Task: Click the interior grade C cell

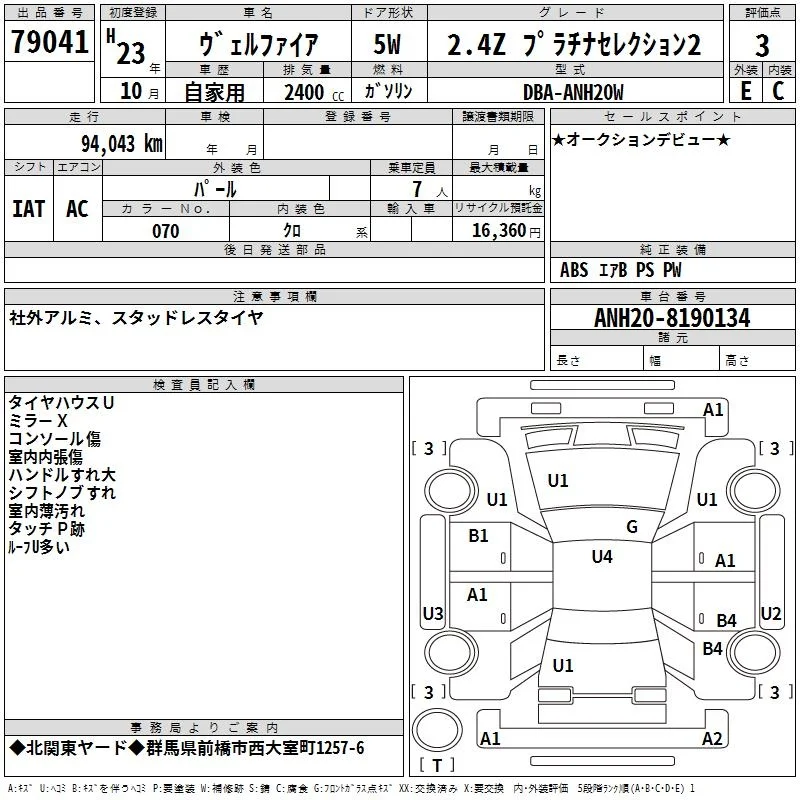Action: point(779,91)
